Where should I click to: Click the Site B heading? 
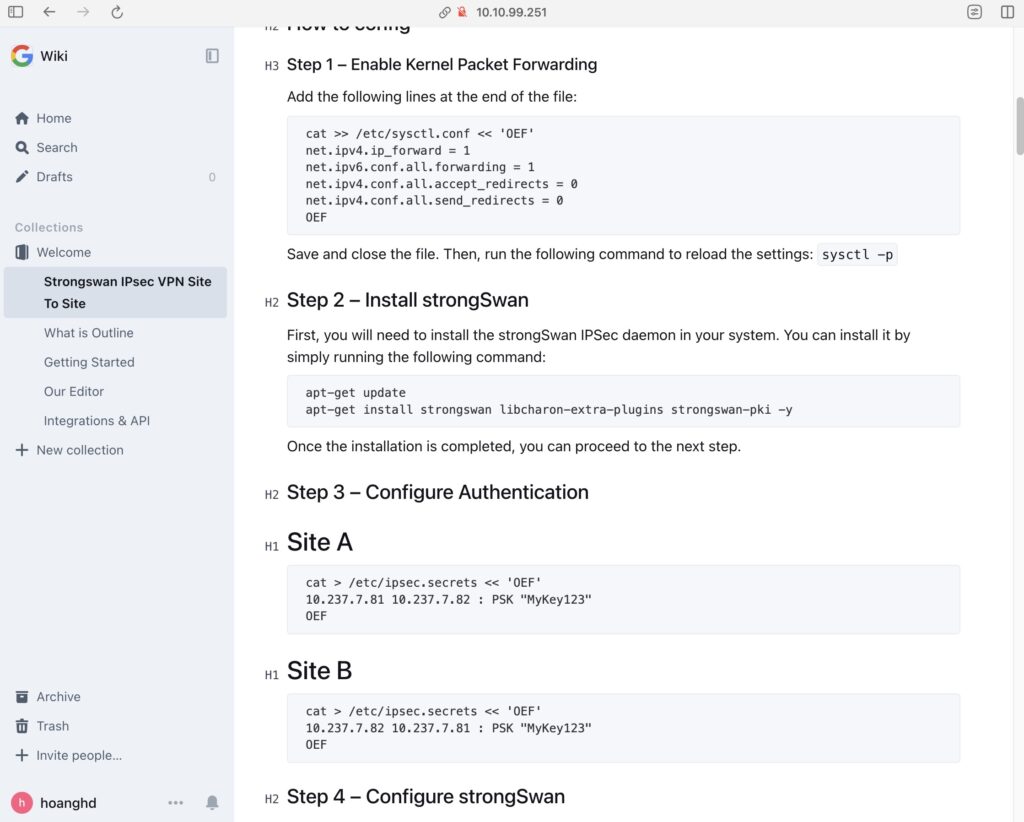(319, 671)
